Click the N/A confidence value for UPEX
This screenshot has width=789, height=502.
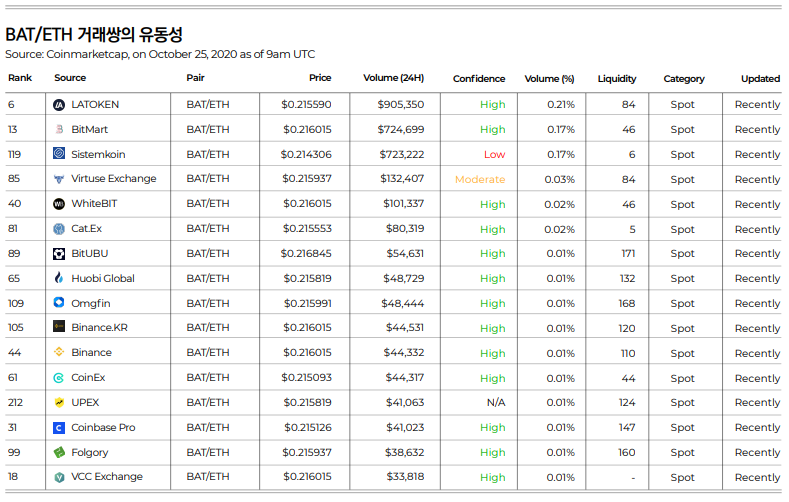click(x=496, y=402)
